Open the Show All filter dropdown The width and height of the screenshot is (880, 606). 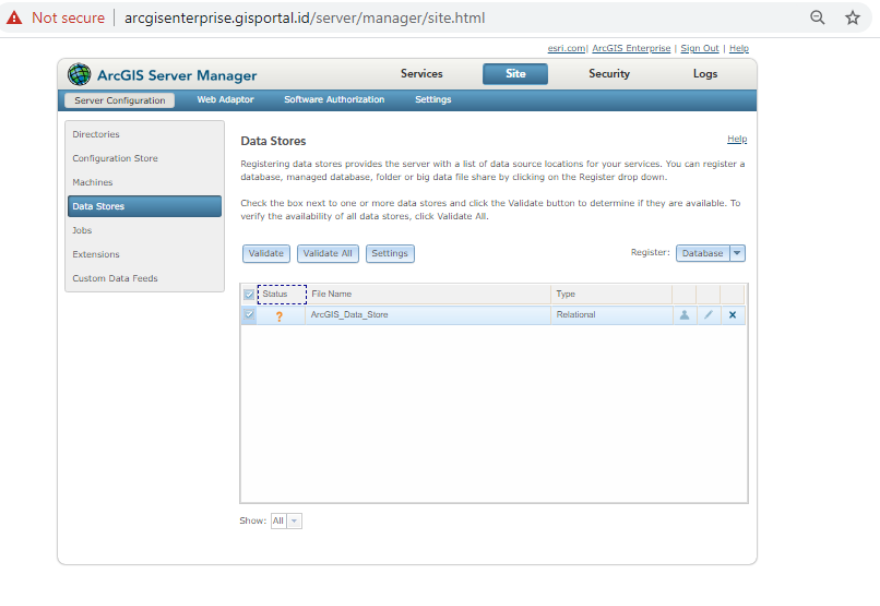point(294,521)
